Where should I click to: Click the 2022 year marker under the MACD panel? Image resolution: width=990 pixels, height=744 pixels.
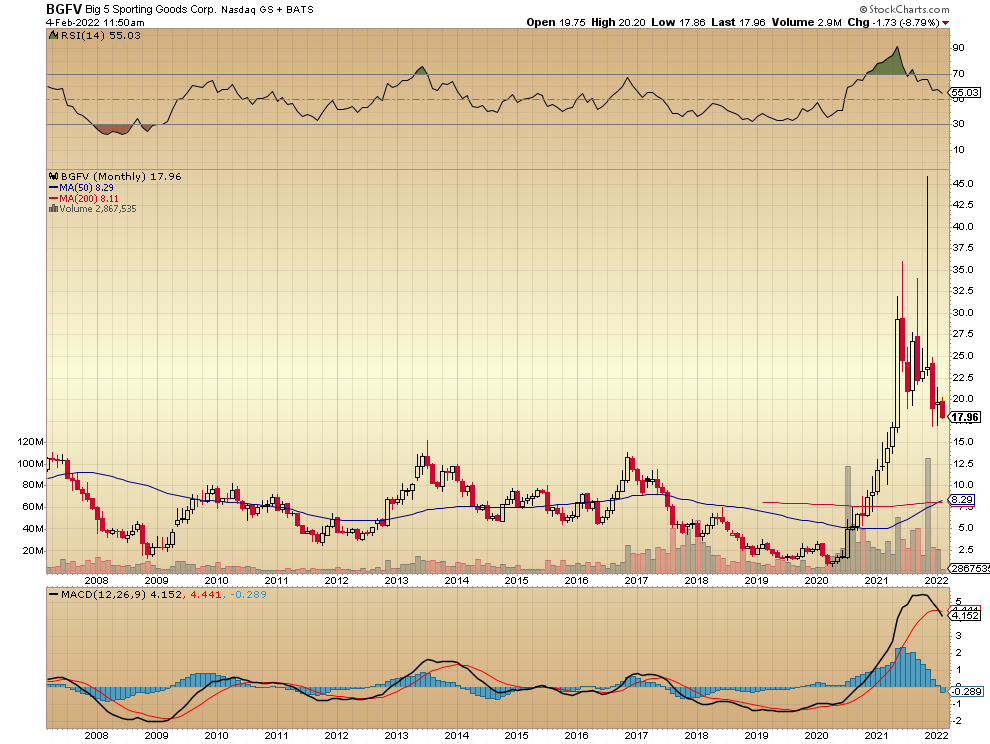[x=936, y=736]
